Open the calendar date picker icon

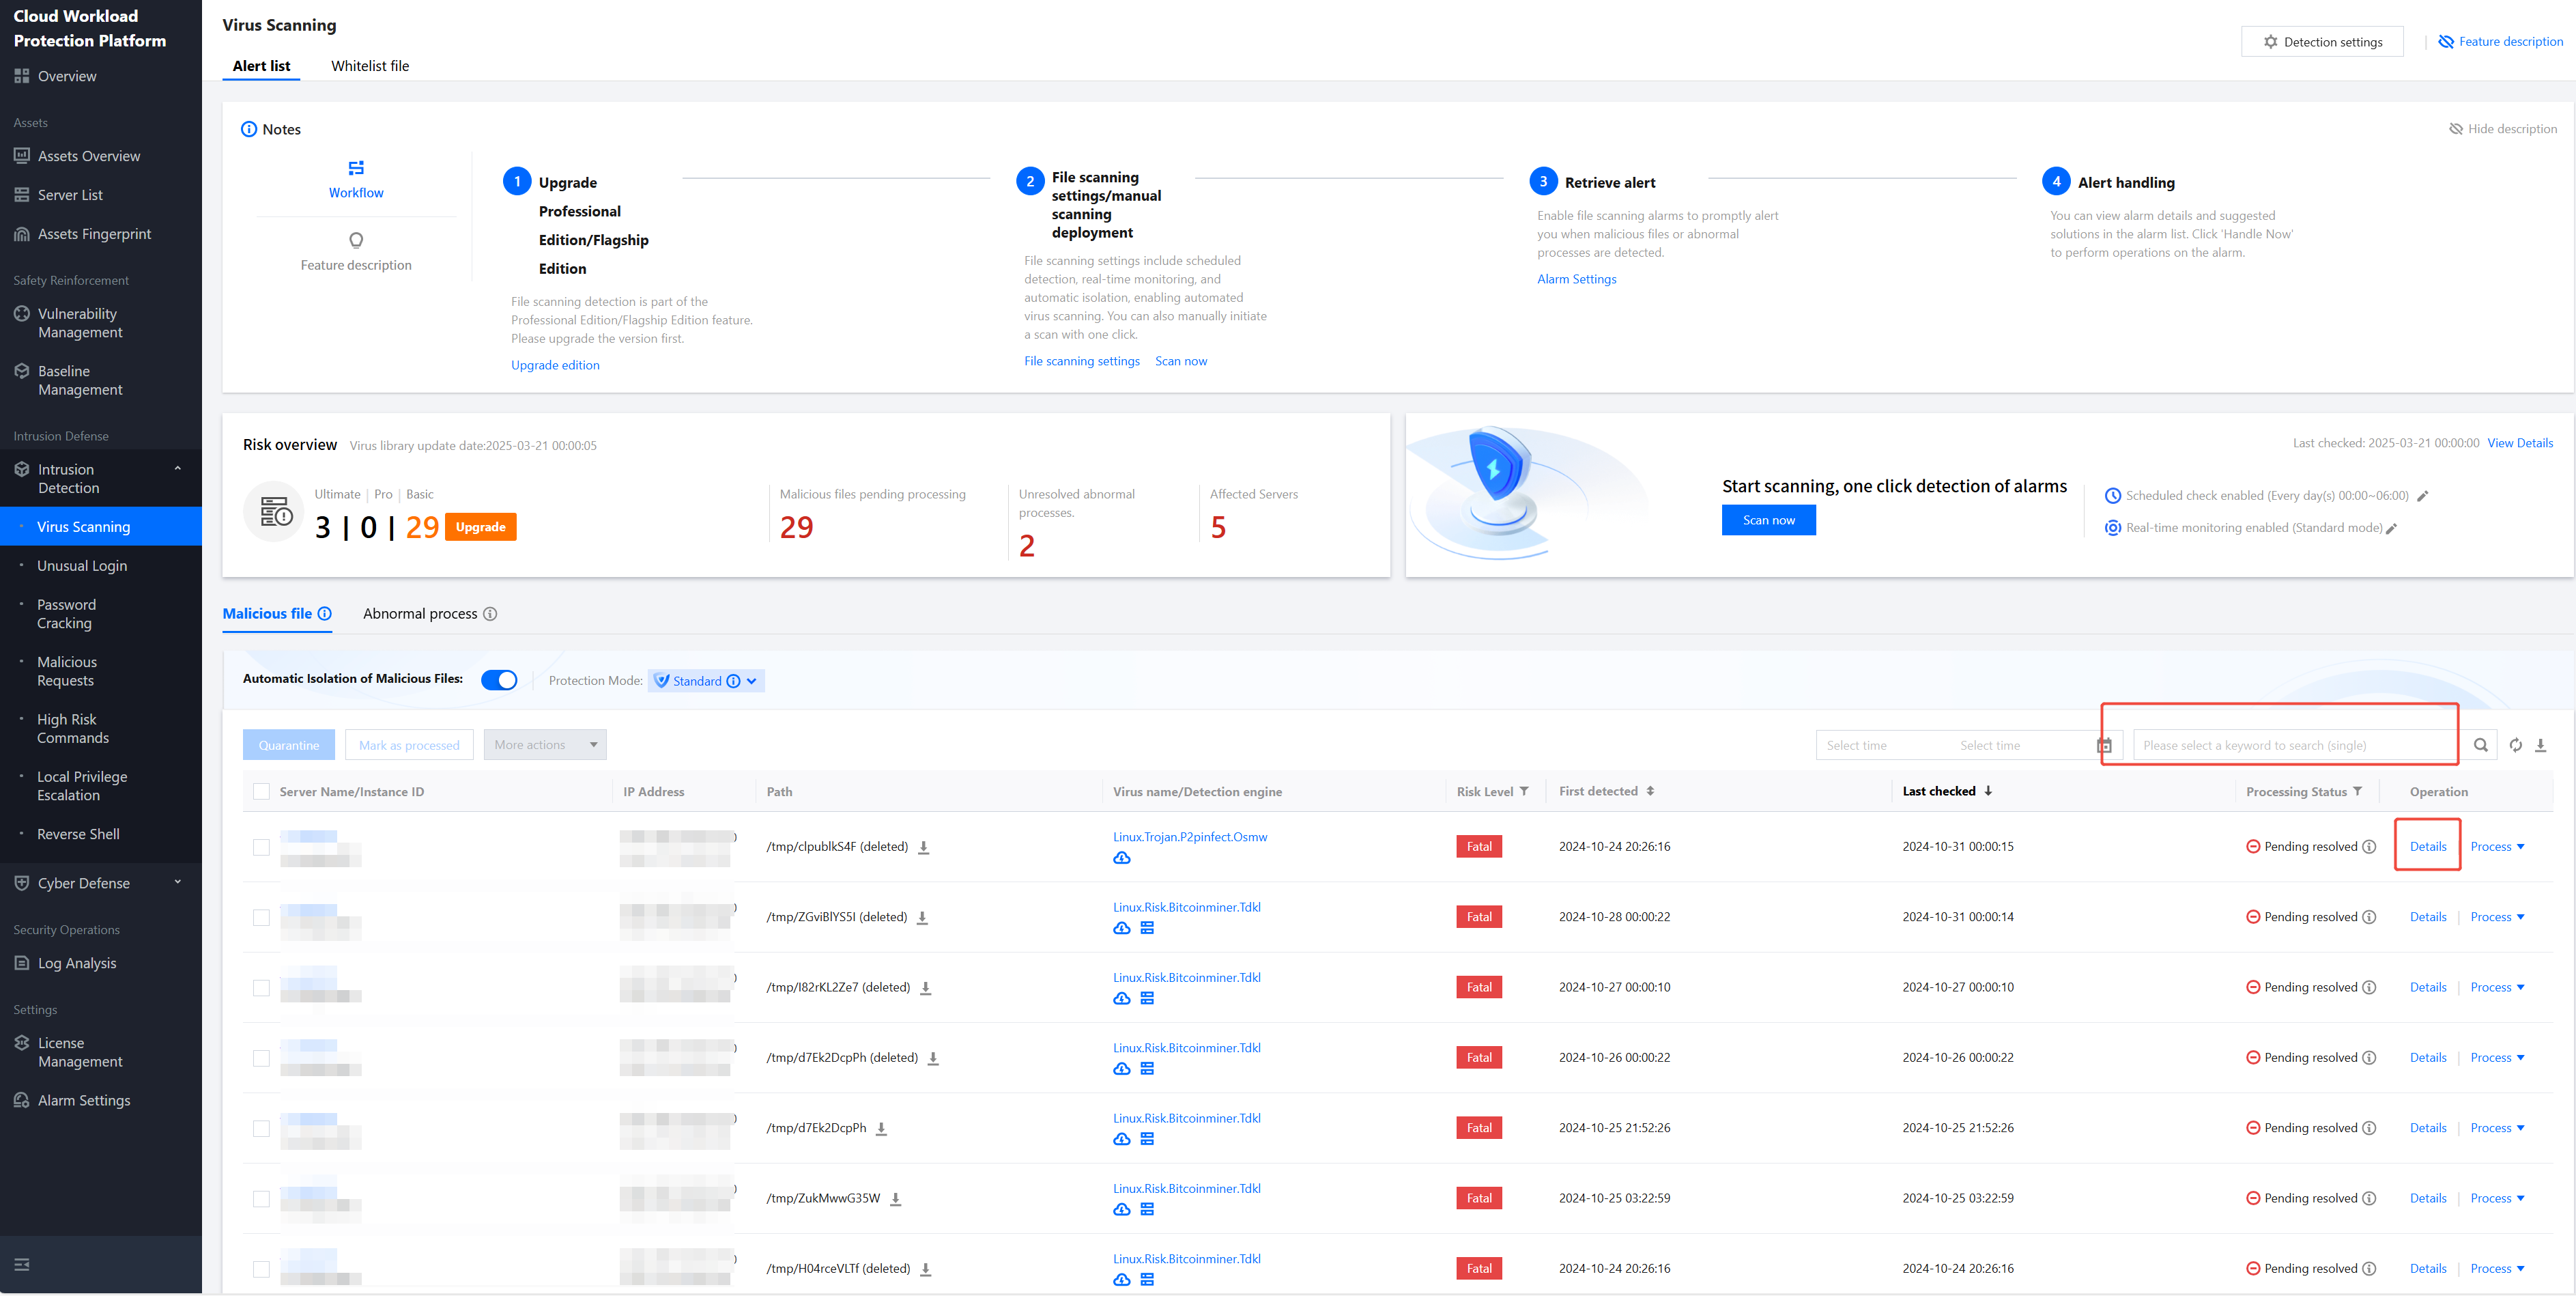point(2104,745)
